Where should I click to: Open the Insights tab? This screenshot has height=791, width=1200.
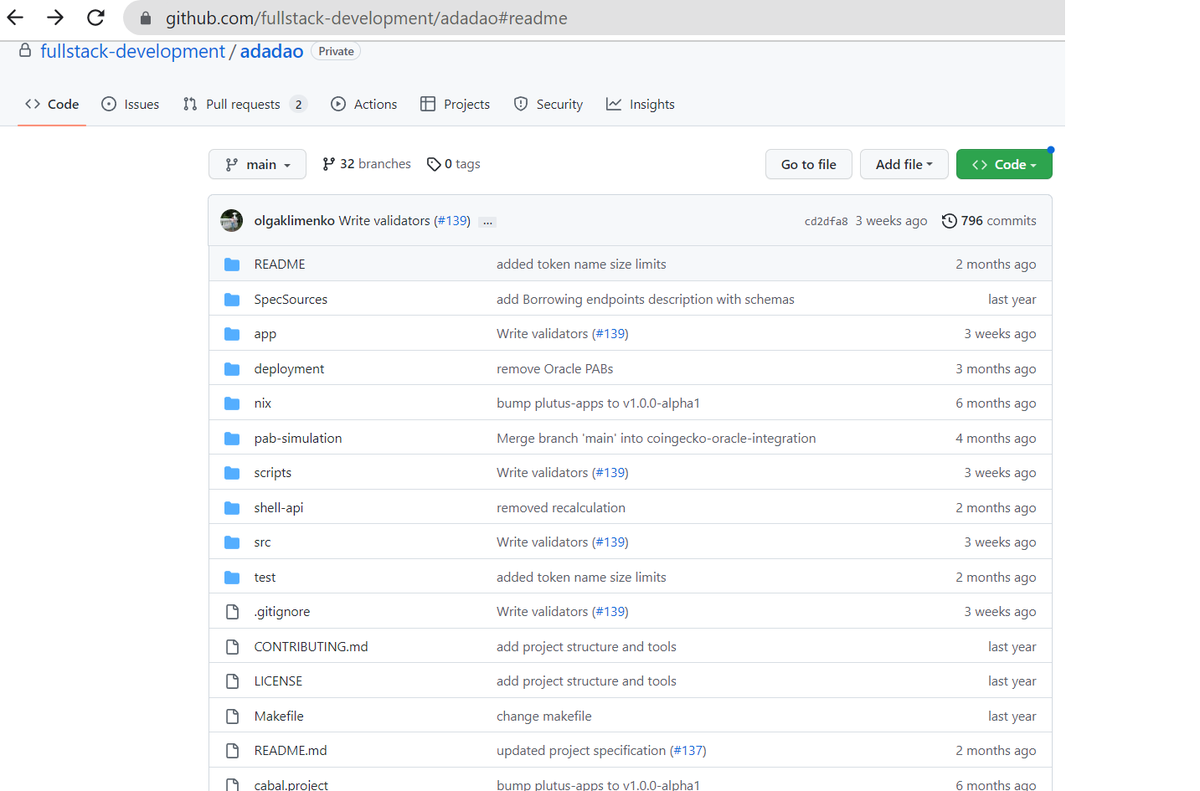(x=640, y=104)
